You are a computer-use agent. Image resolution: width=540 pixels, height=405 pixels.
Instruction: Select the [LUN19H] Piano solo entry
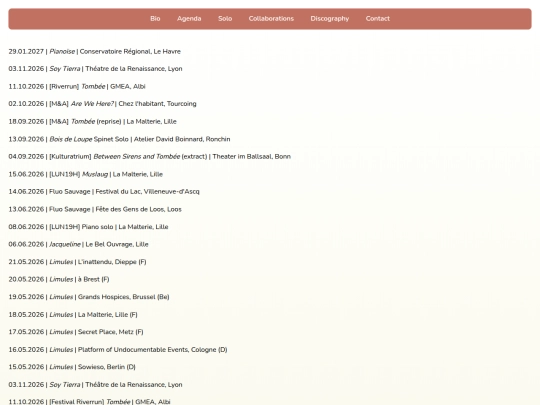pos(88,227)
